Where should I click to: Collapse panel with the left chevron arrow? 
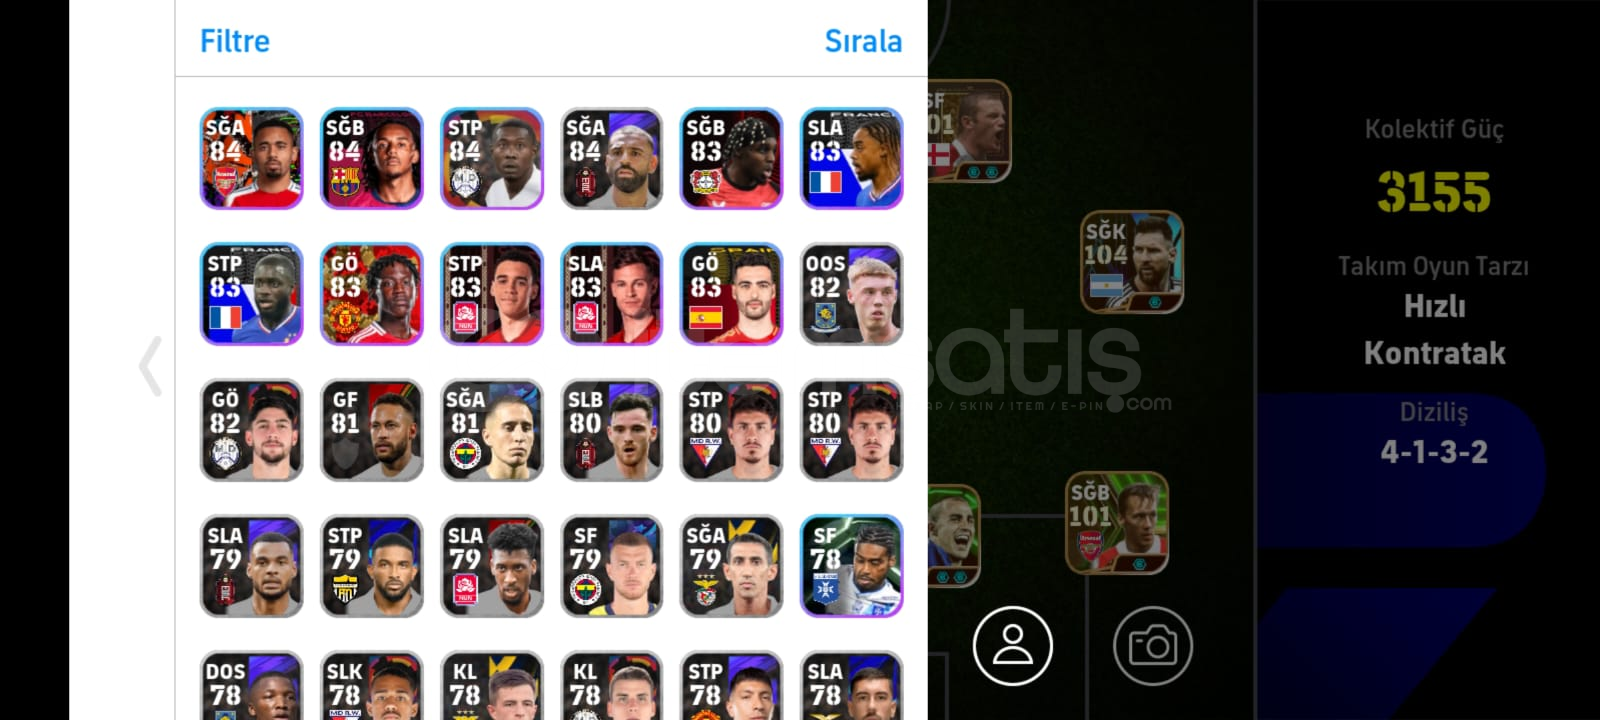[151, 366]
